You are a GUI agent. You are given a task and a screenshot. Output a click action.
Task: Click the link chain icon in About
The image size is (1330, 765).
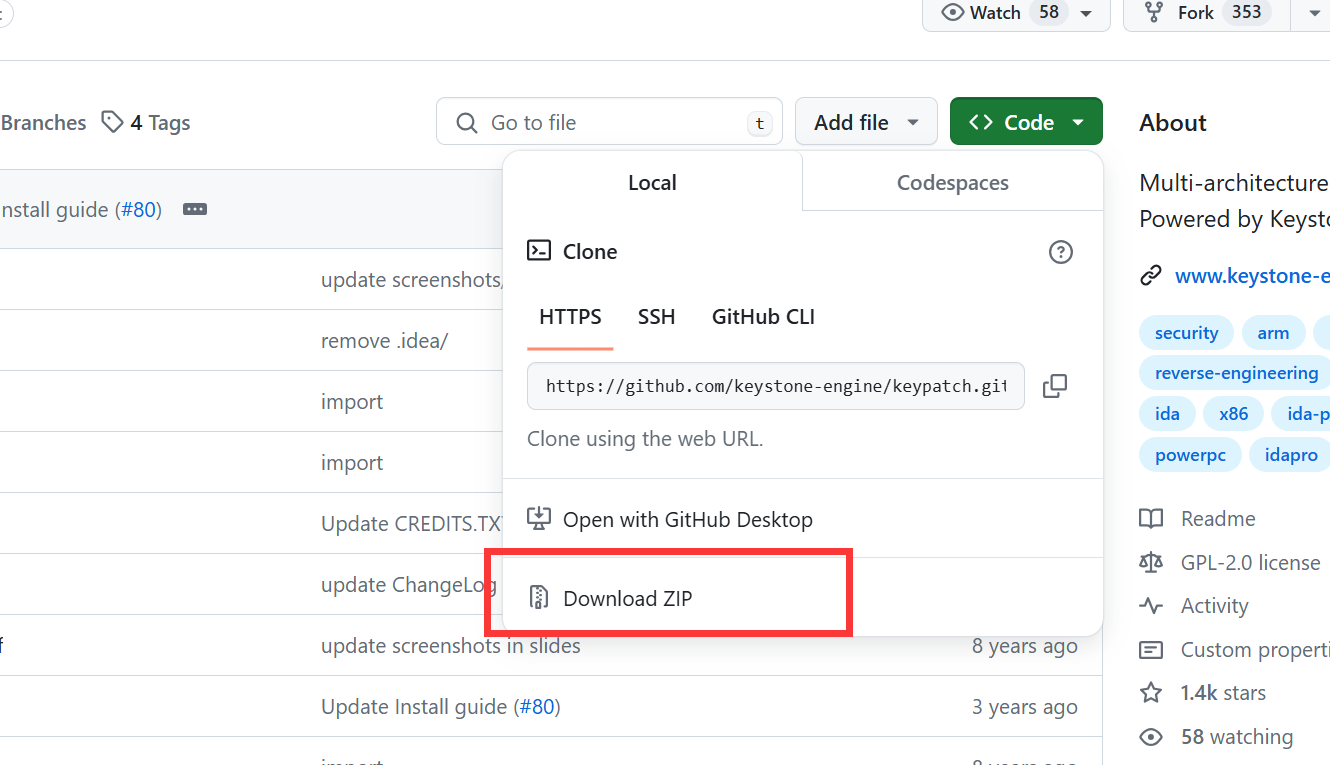click(1151, 276)
